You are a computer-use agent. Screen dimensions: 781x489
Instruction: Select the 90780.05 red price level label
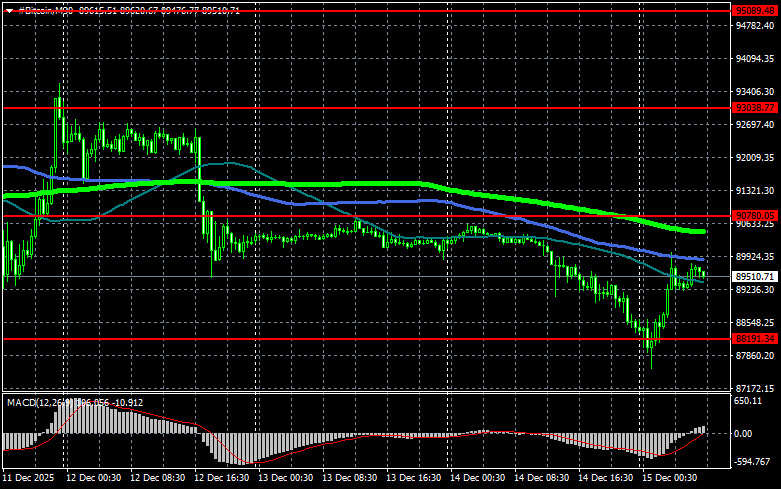[x=755, y=216]
